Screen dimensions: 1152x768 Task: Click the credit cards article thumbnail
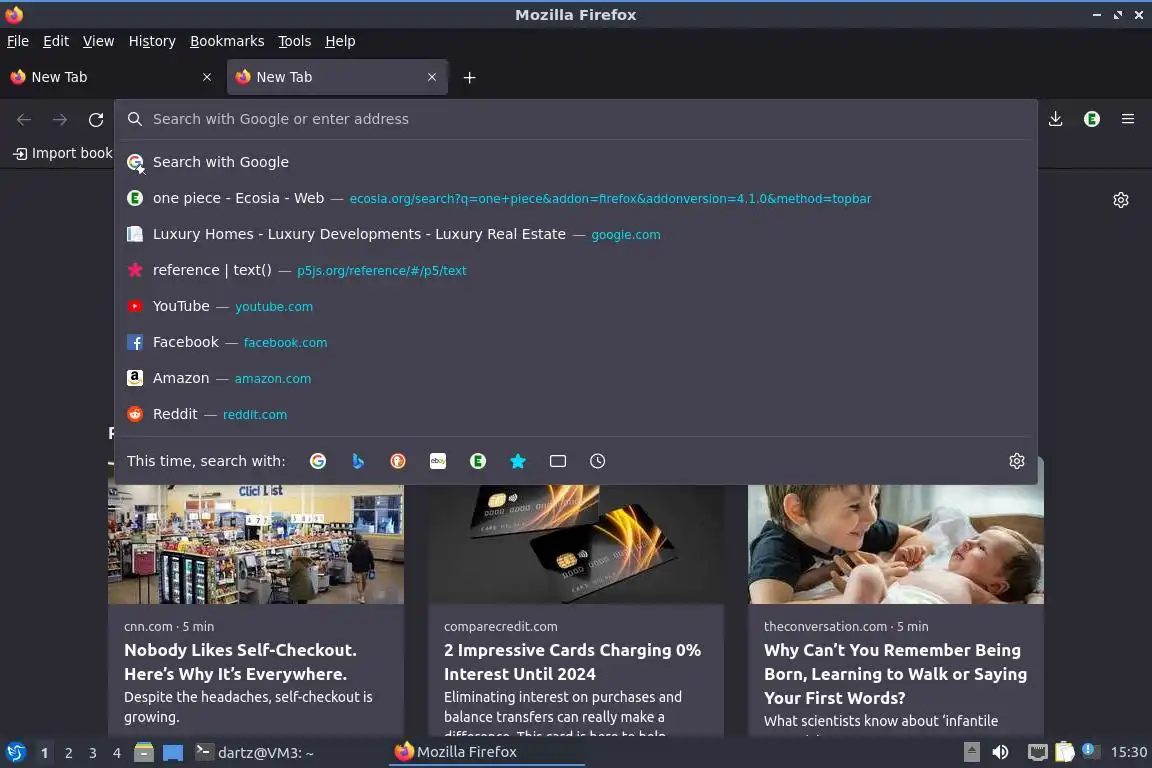coord(576,544)
